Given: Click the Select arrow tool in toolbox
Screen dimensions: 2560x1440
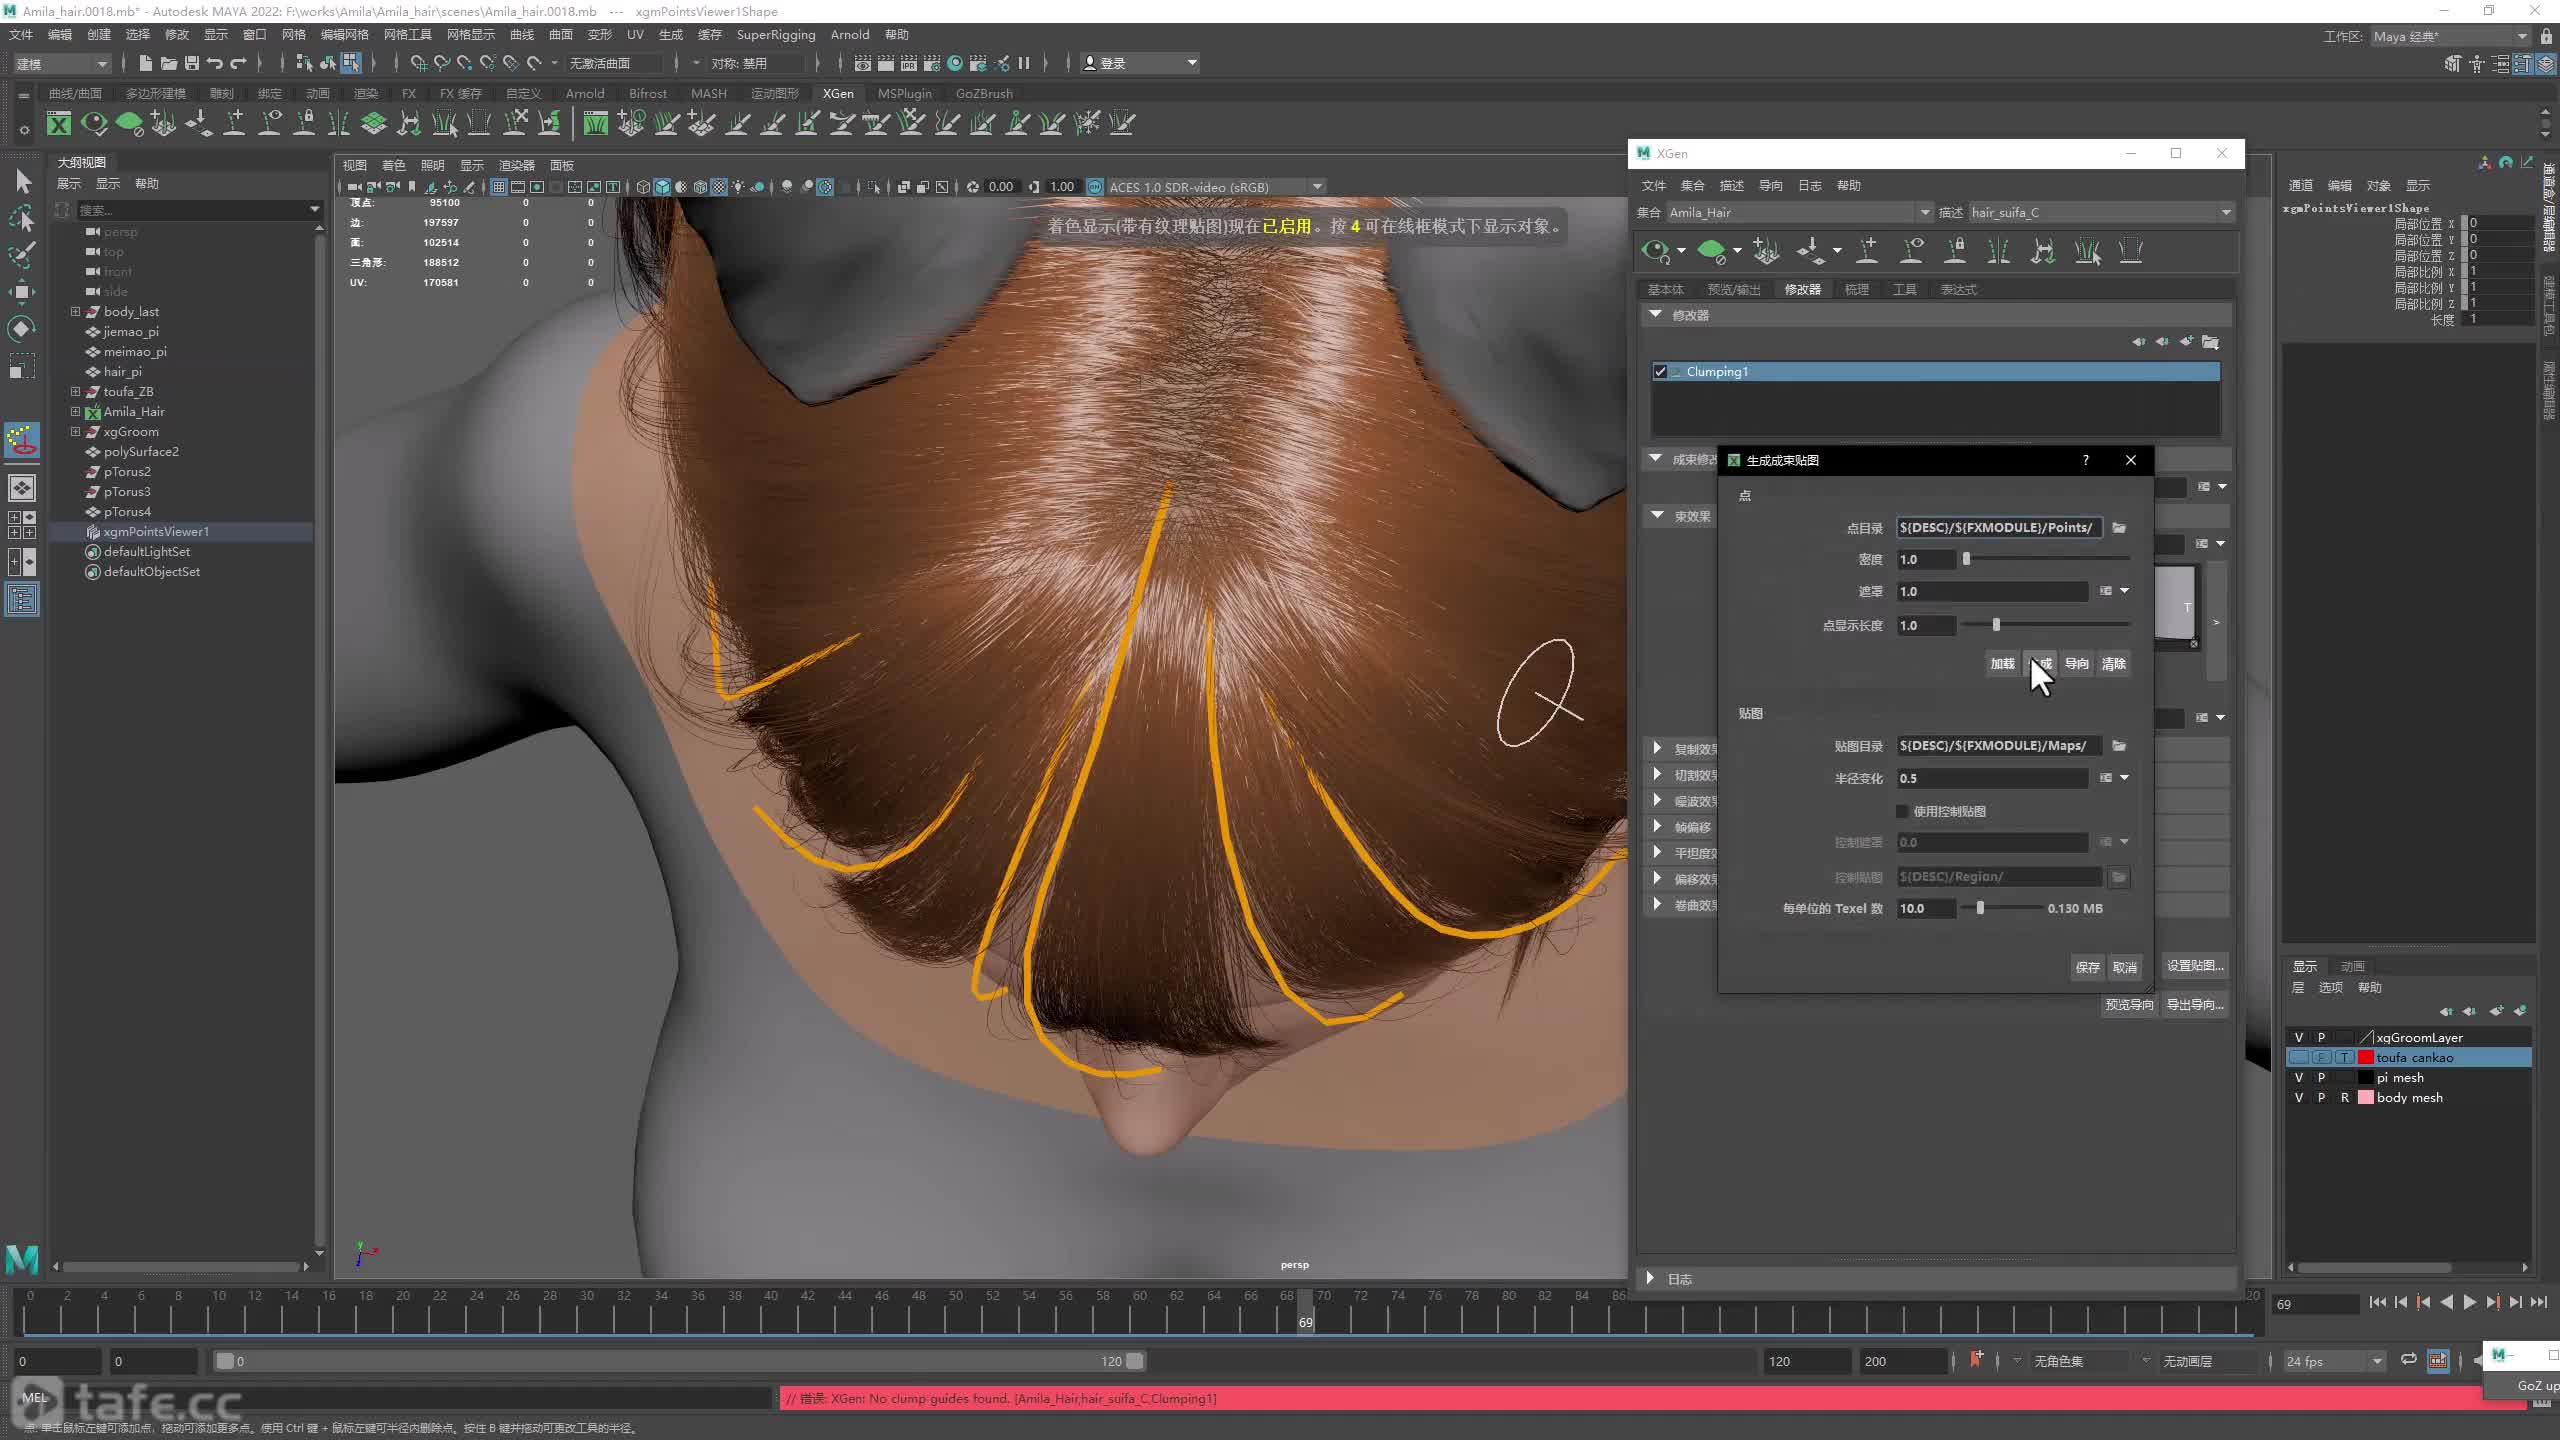Looking at the screenshot, I should 22,181.
